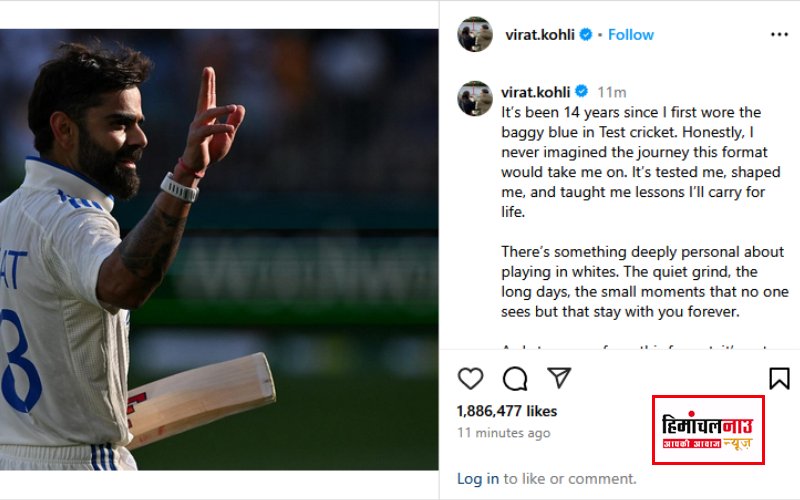View the 1,886,477 likes list
The image size is (800, 500).
(507, 411)
